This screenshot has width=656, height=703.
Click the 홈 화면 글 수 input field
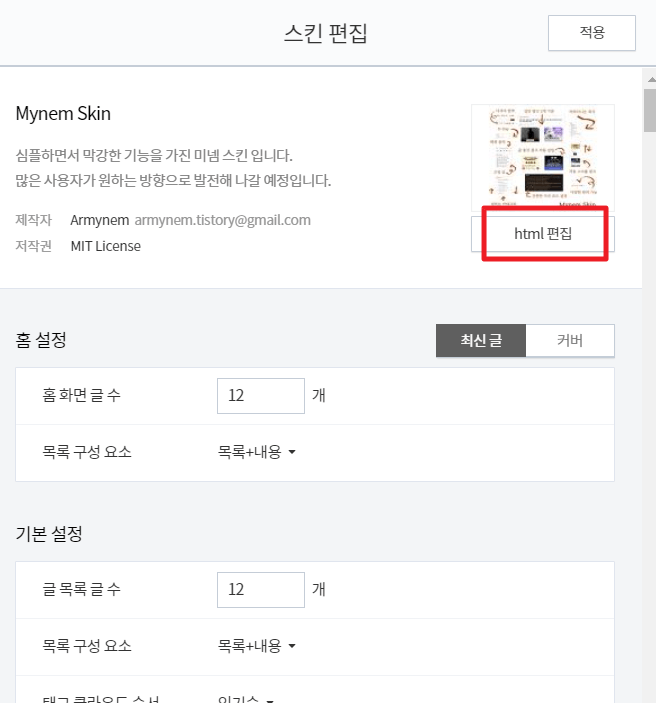261,396
